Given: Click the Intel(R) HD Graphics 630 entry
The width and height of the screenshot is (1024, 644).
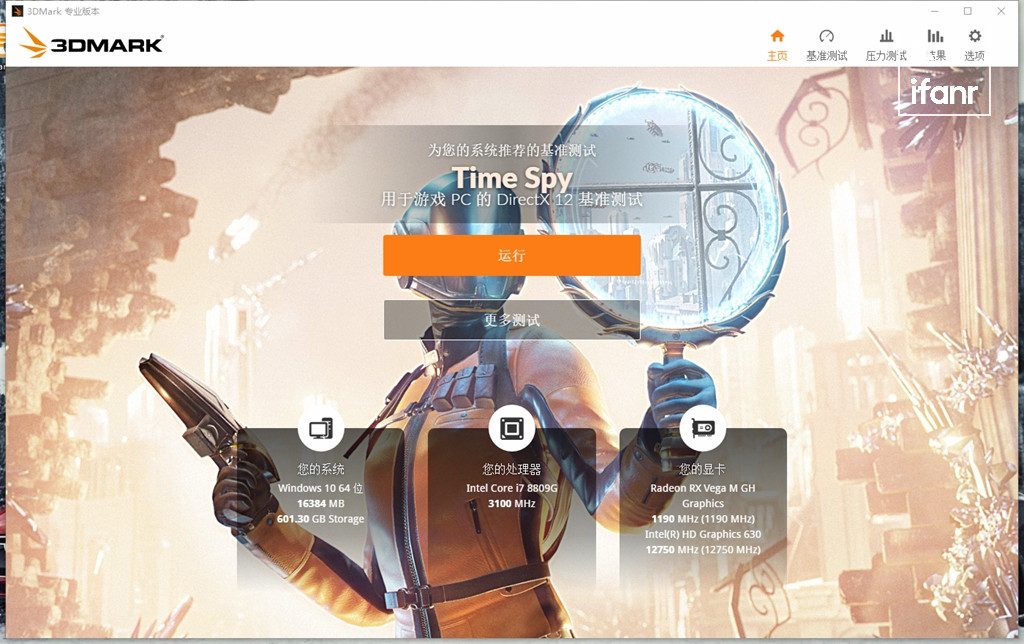Looking at the screenshot, I should pyautogui.click(x=702, y=534).
